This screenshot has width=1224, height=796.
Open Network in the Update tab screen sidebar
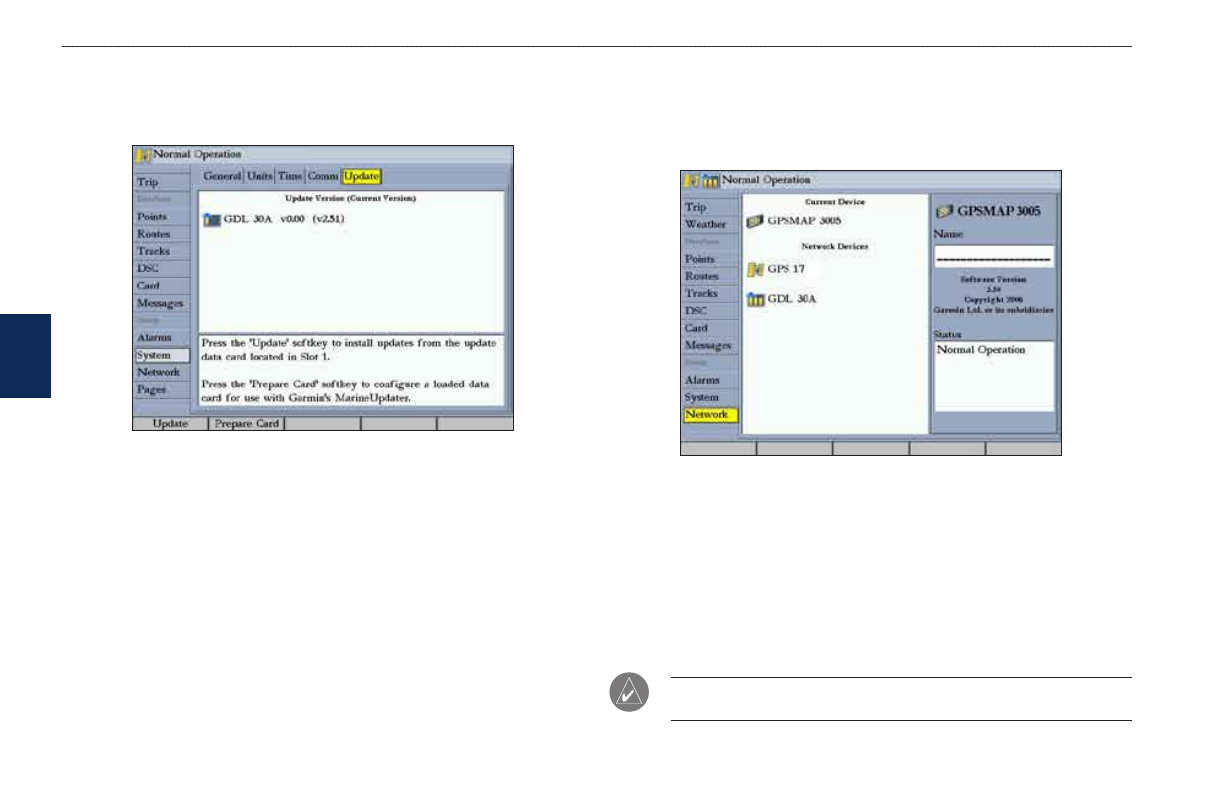tap(162, 372)
